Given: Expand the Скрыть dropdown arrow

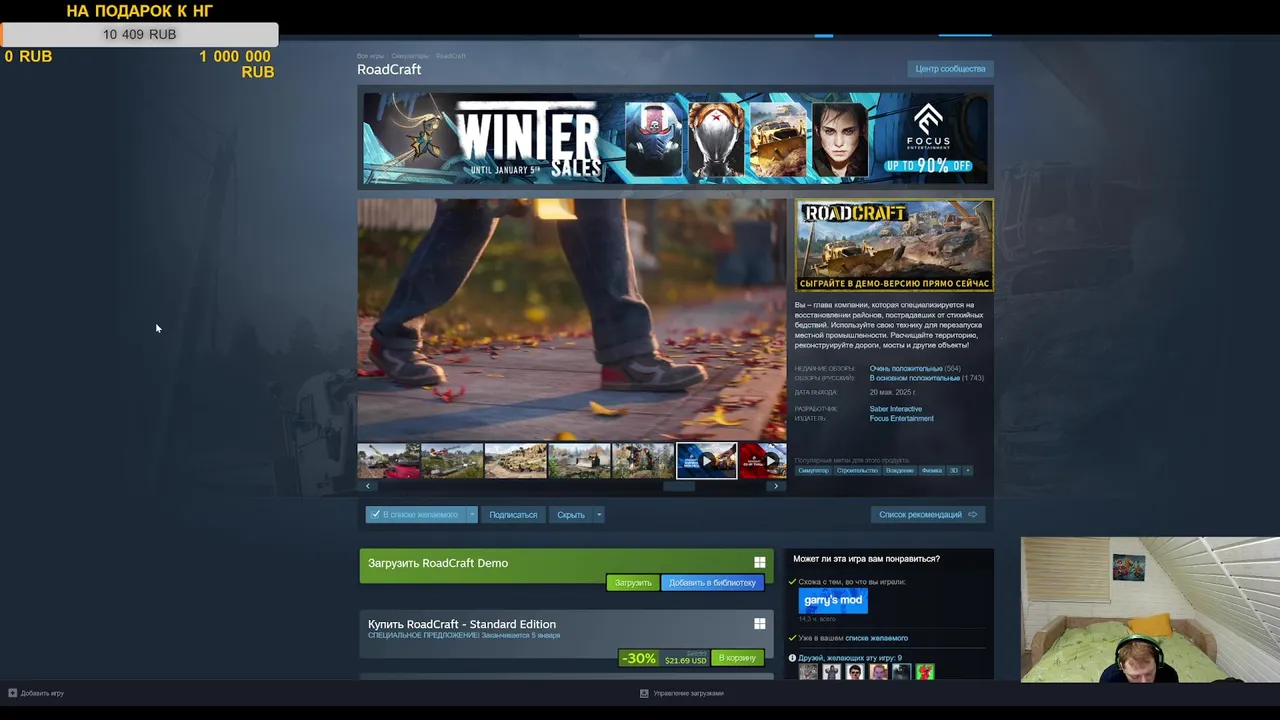Looking at the screenshot, I should pos(599,515).
